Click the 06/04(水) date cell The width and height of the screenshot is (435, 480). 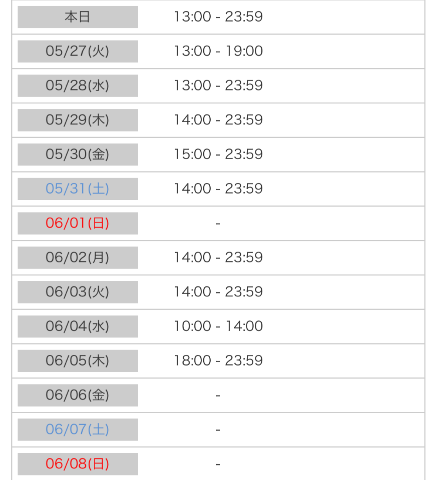pos(78,326)
